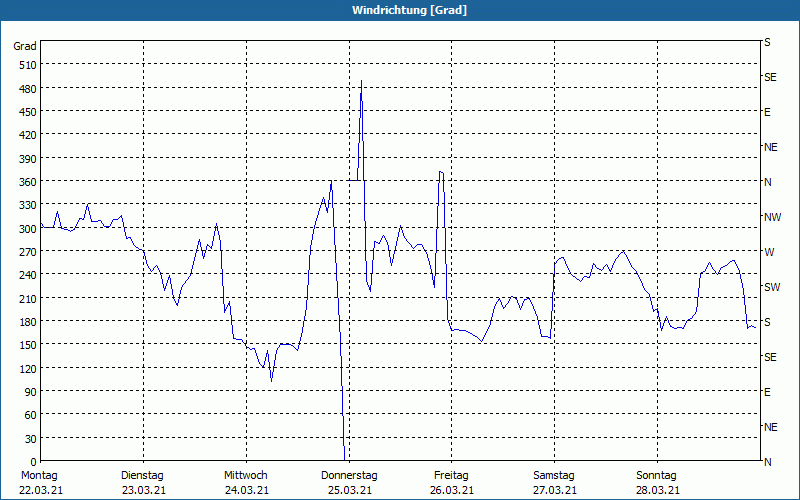Select the 510 y-axis value

point(28,65)
